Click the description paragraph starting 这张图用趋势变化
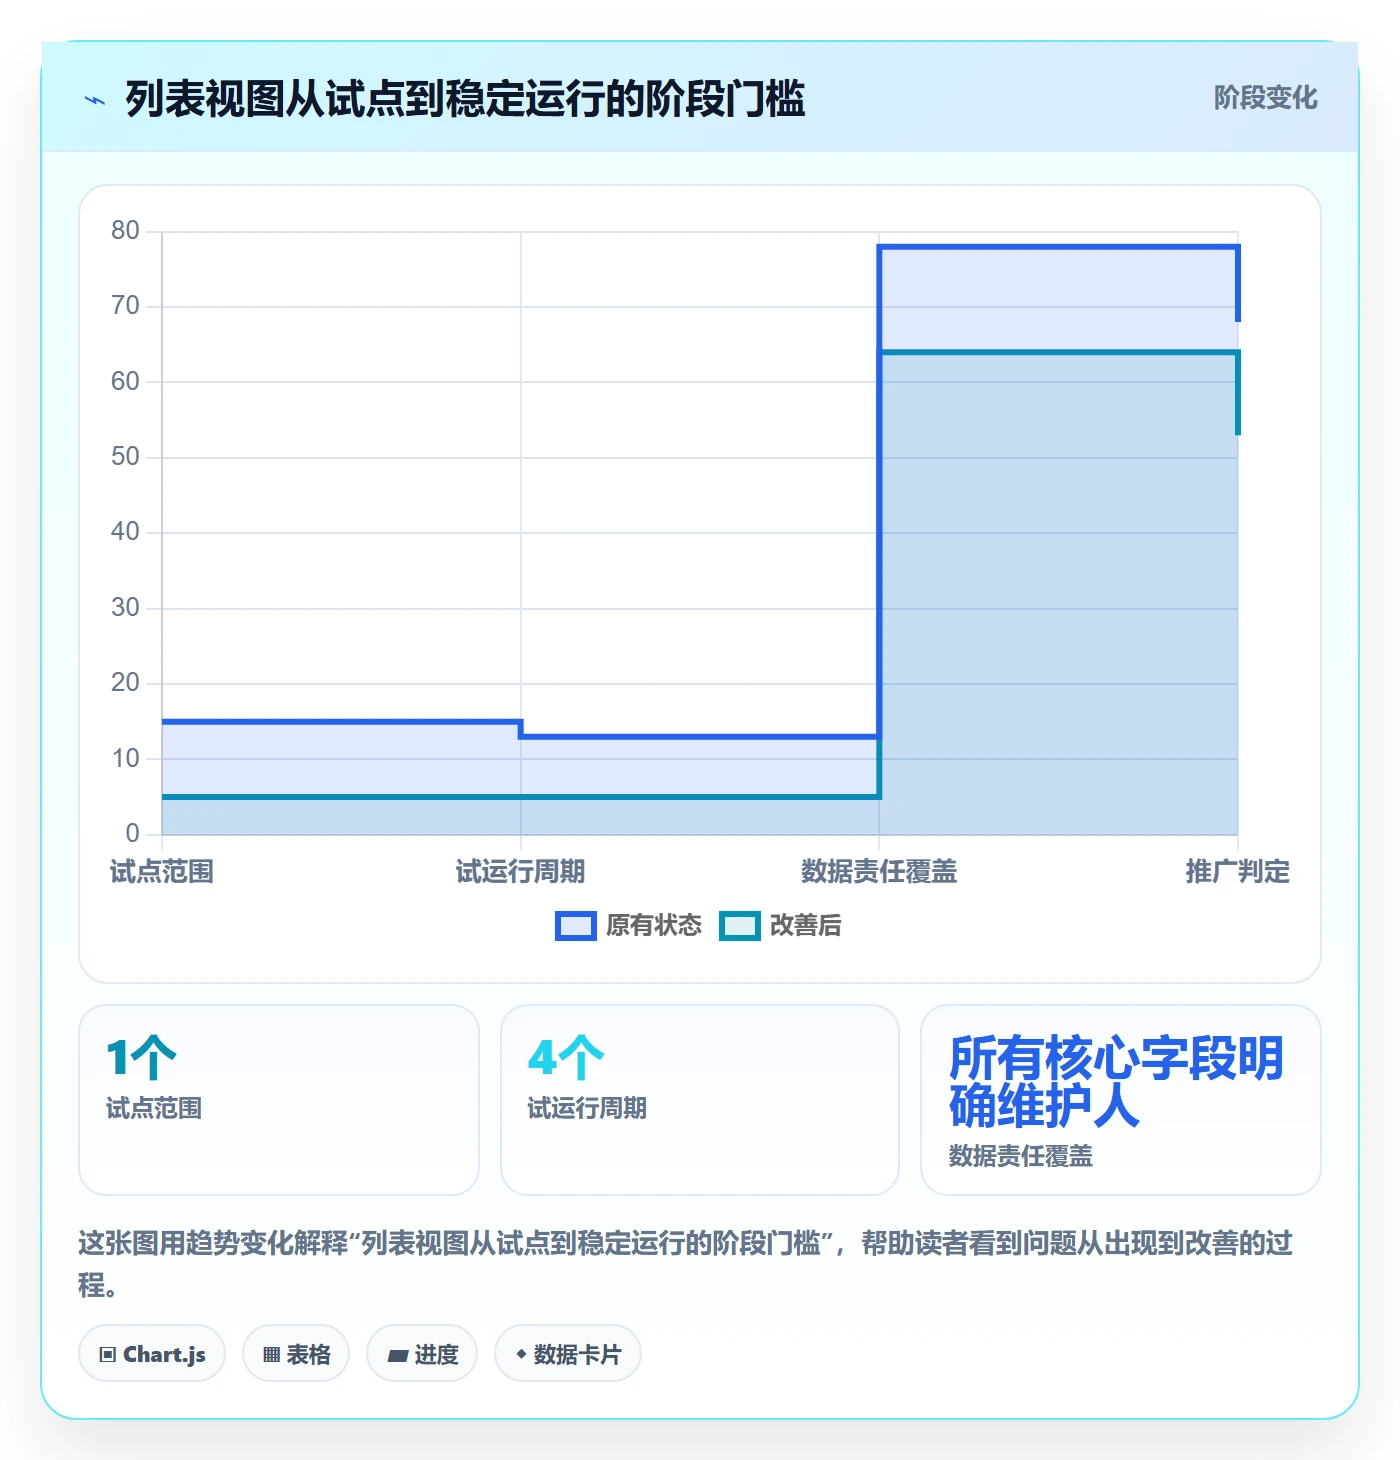Viewport: 1400px width, 1460px height. click(686, 1264)
